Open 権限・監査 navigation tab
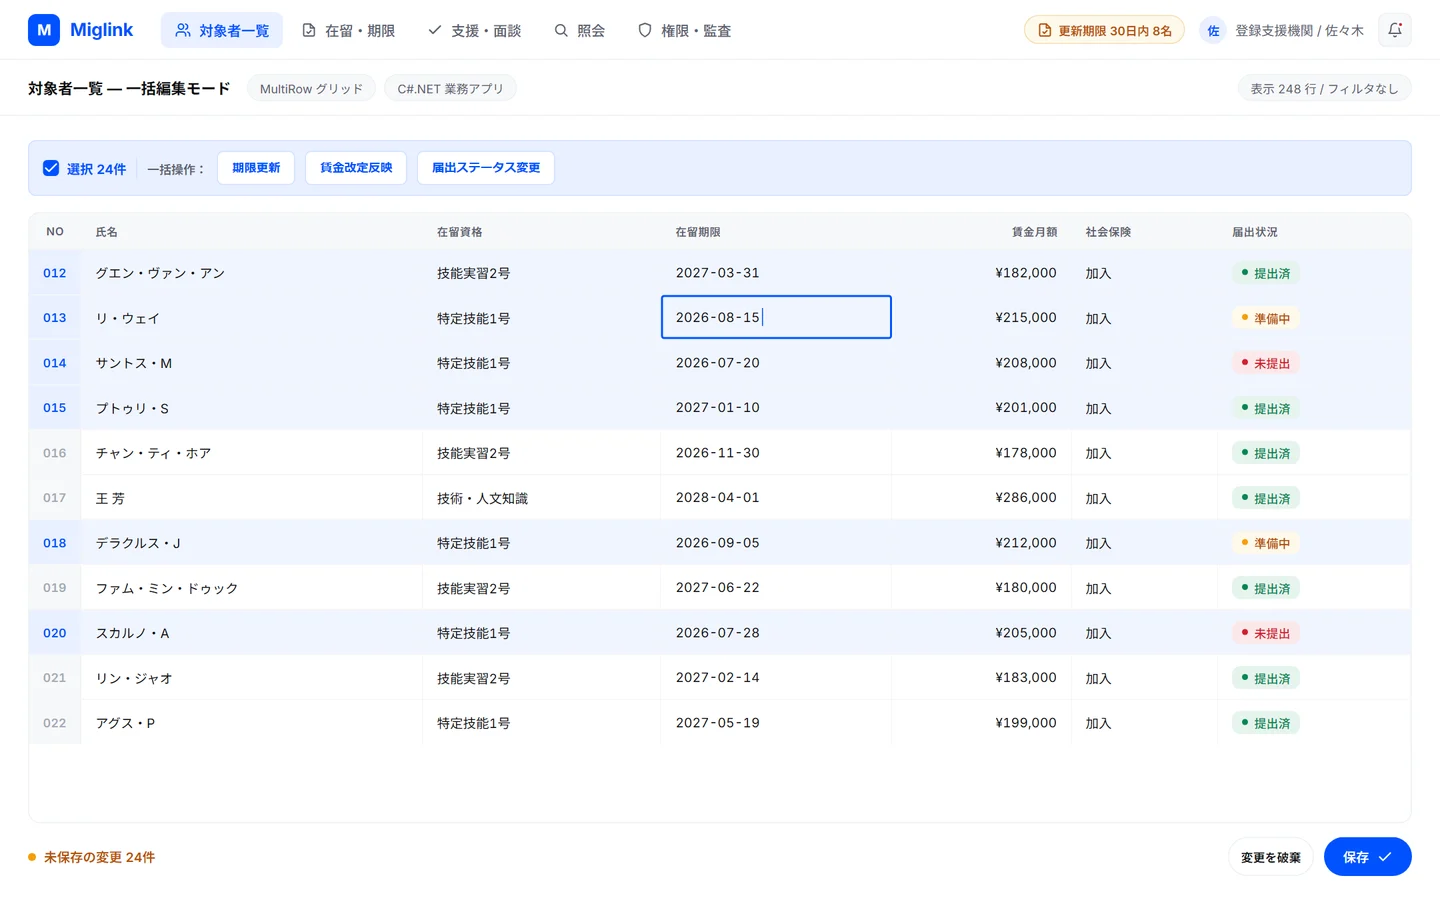 pos(685,30)
